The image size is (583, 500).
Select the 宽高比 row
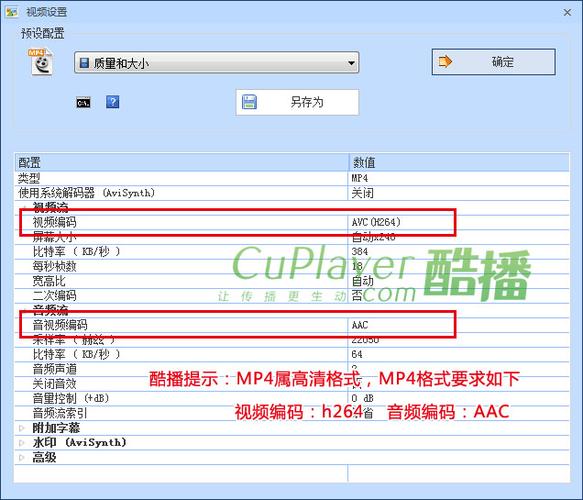click(x=292, y=281)
